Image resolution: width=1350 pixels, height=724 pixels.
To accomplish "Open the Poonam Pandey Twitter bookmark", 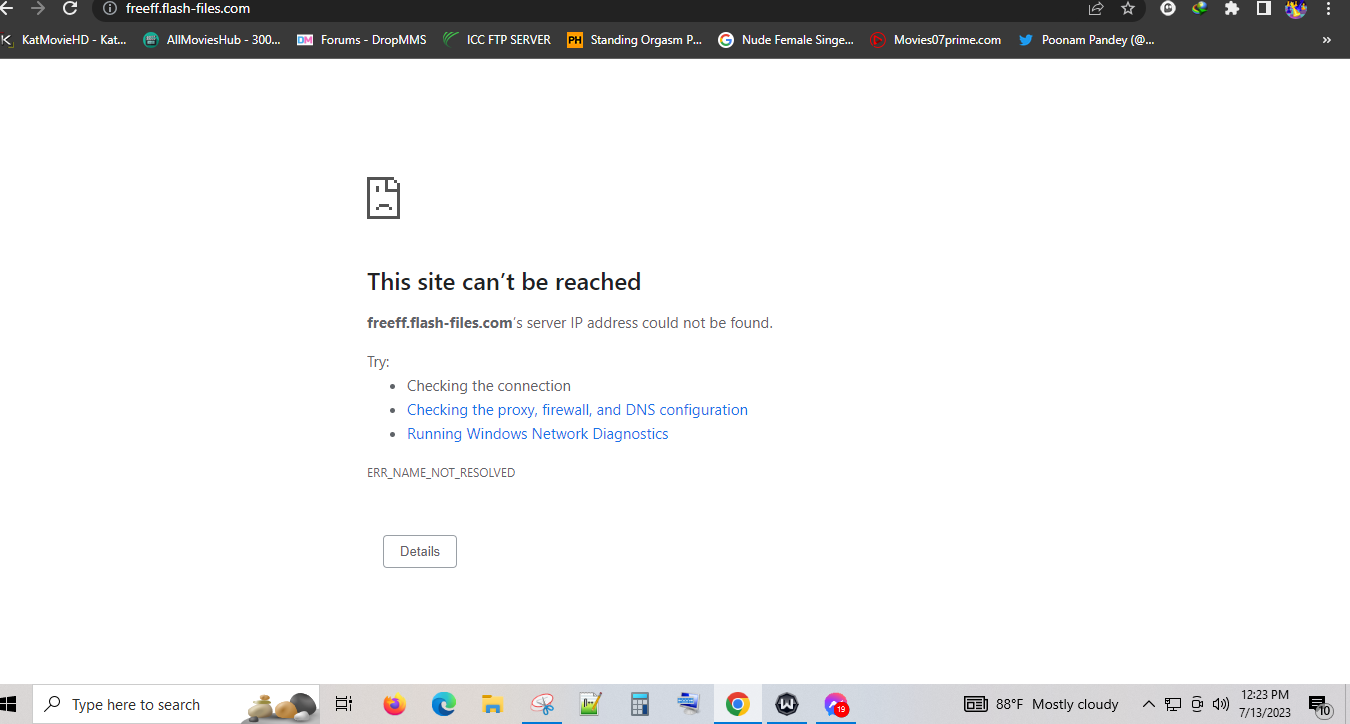I will pyautogui.click(x=1086, y=40).
